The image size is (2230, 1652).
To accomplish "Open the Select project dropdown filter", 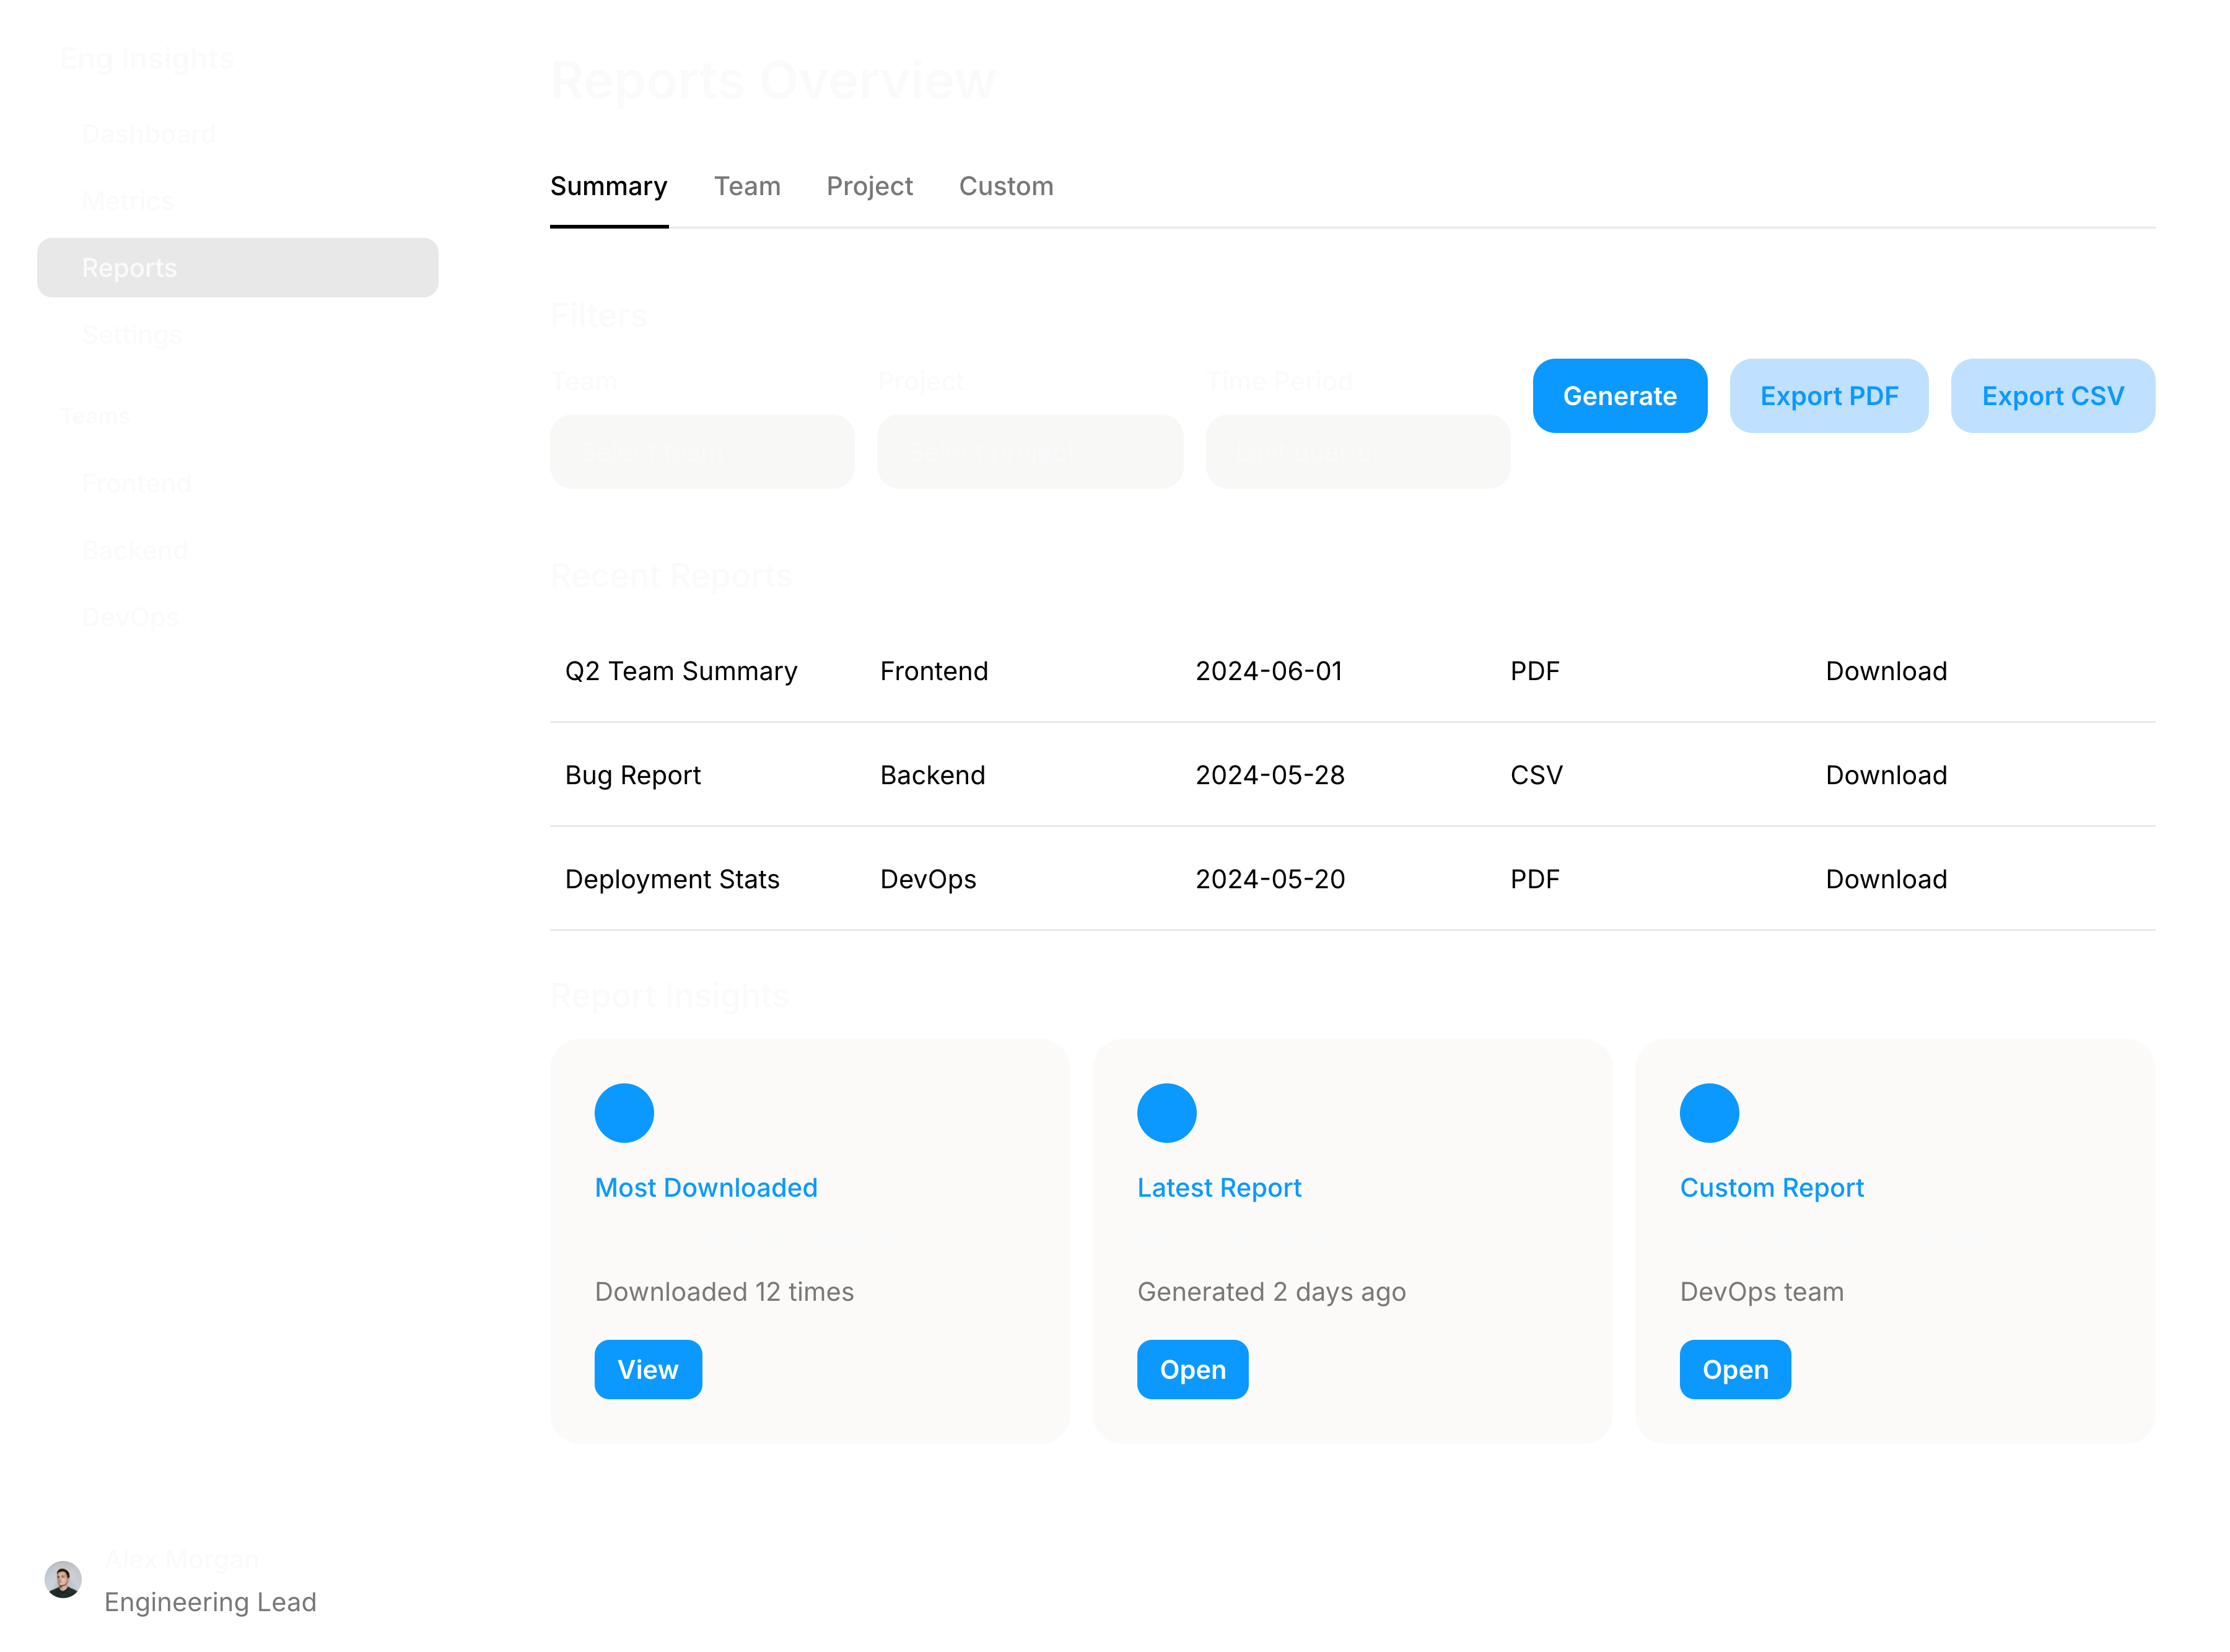I will 1029,451.
